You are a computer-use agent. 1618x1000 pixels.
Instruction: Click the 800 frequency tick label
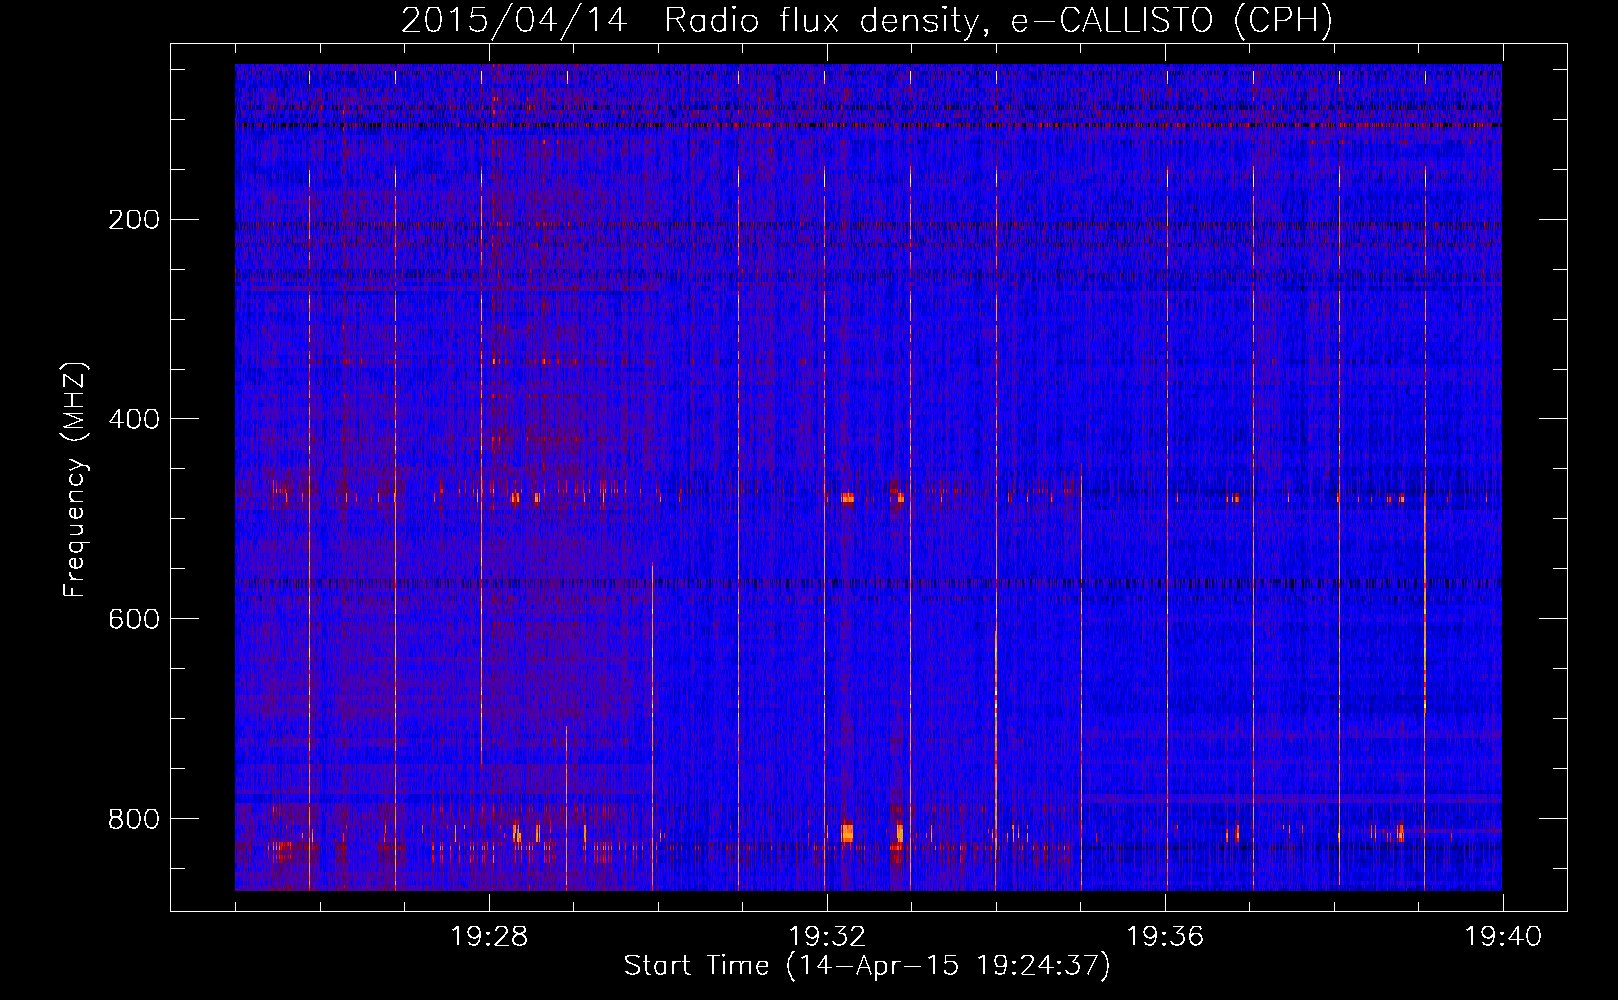click(133, 819)
